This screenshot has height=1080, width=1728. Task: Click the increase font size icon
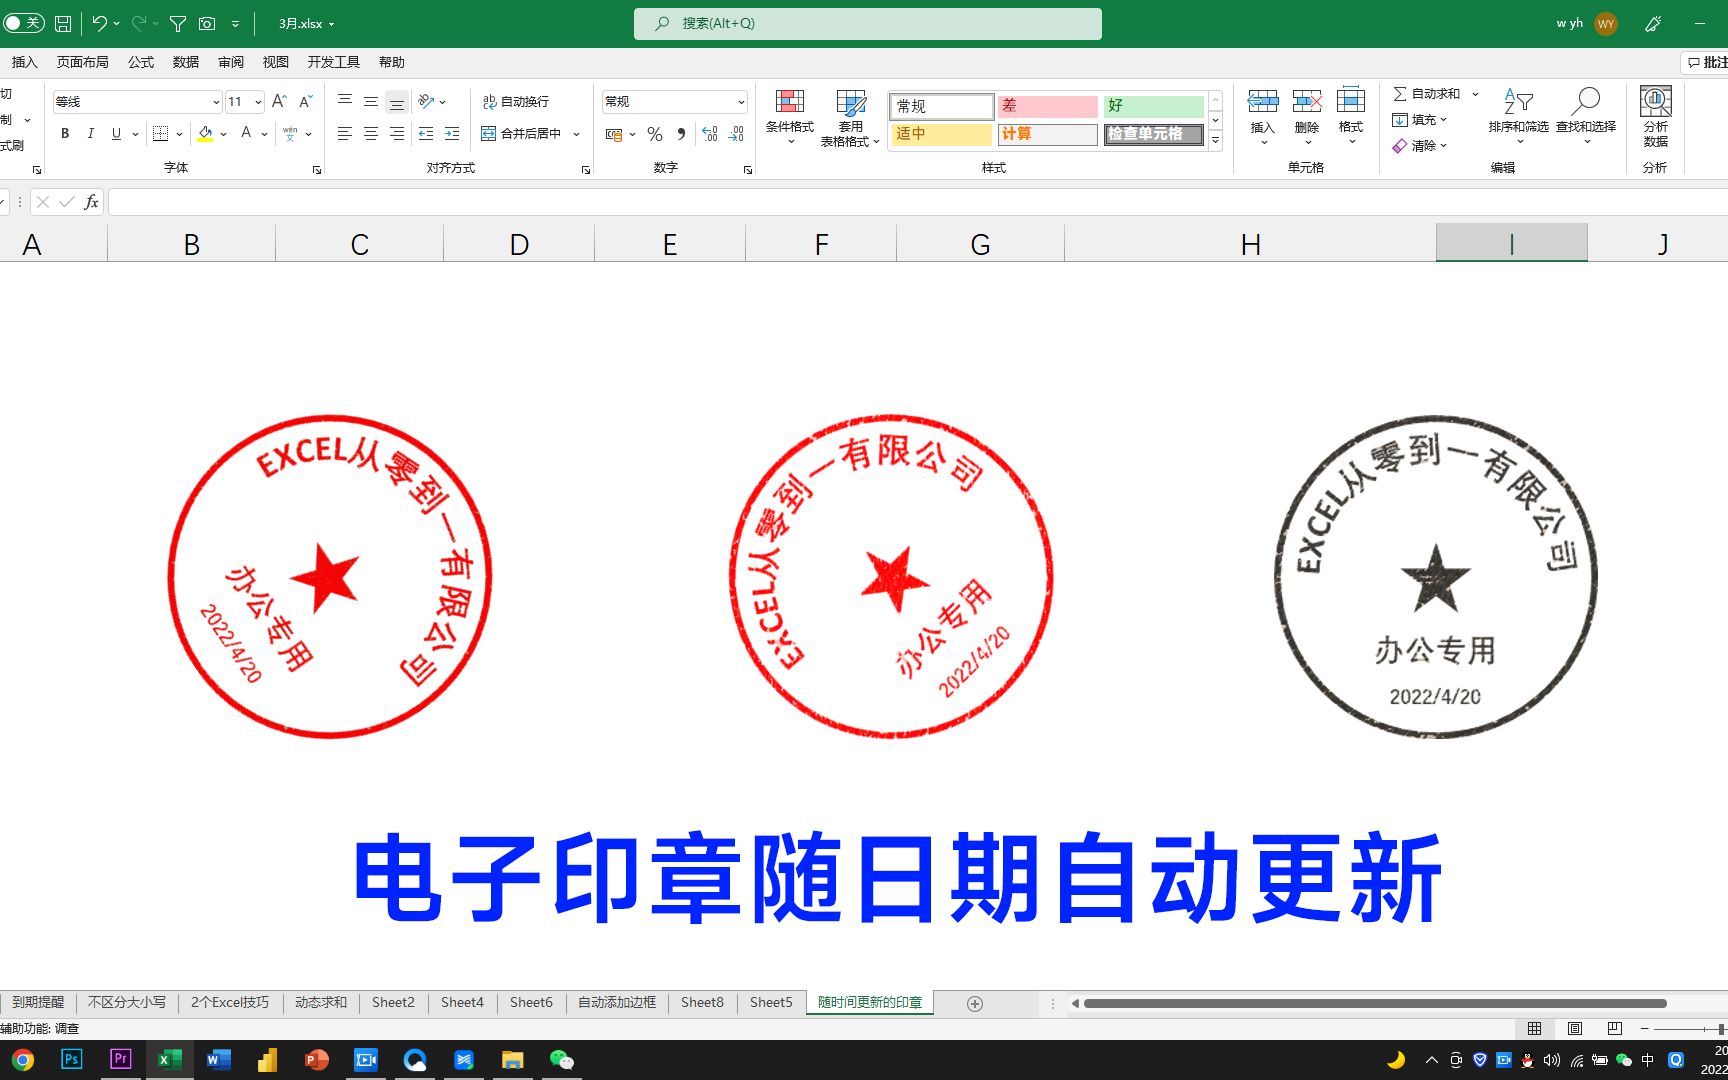tap(279, 101)
